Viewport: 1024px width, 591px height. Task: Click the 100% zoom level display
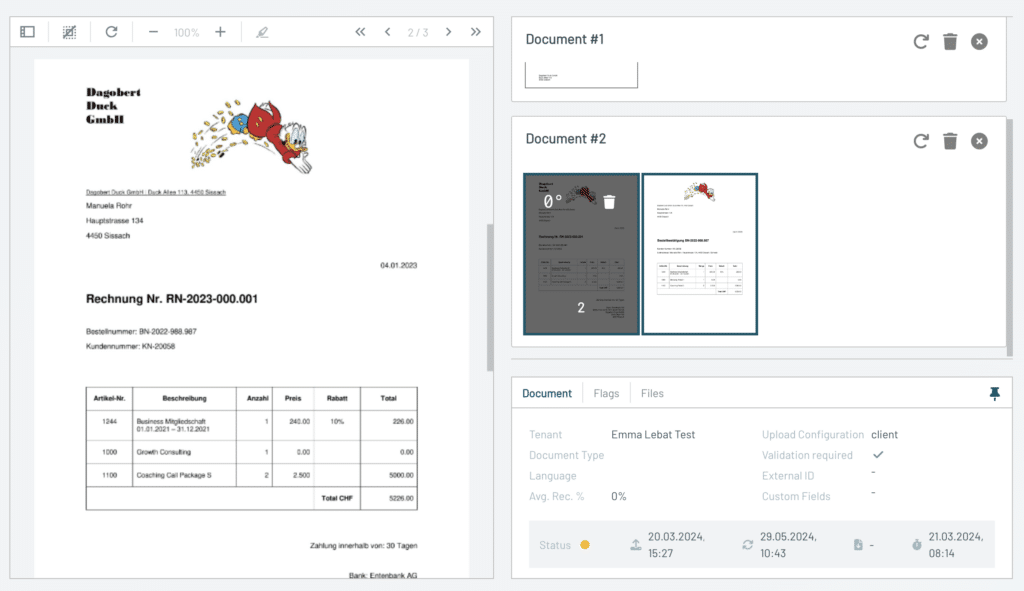[x=186, y=31]
